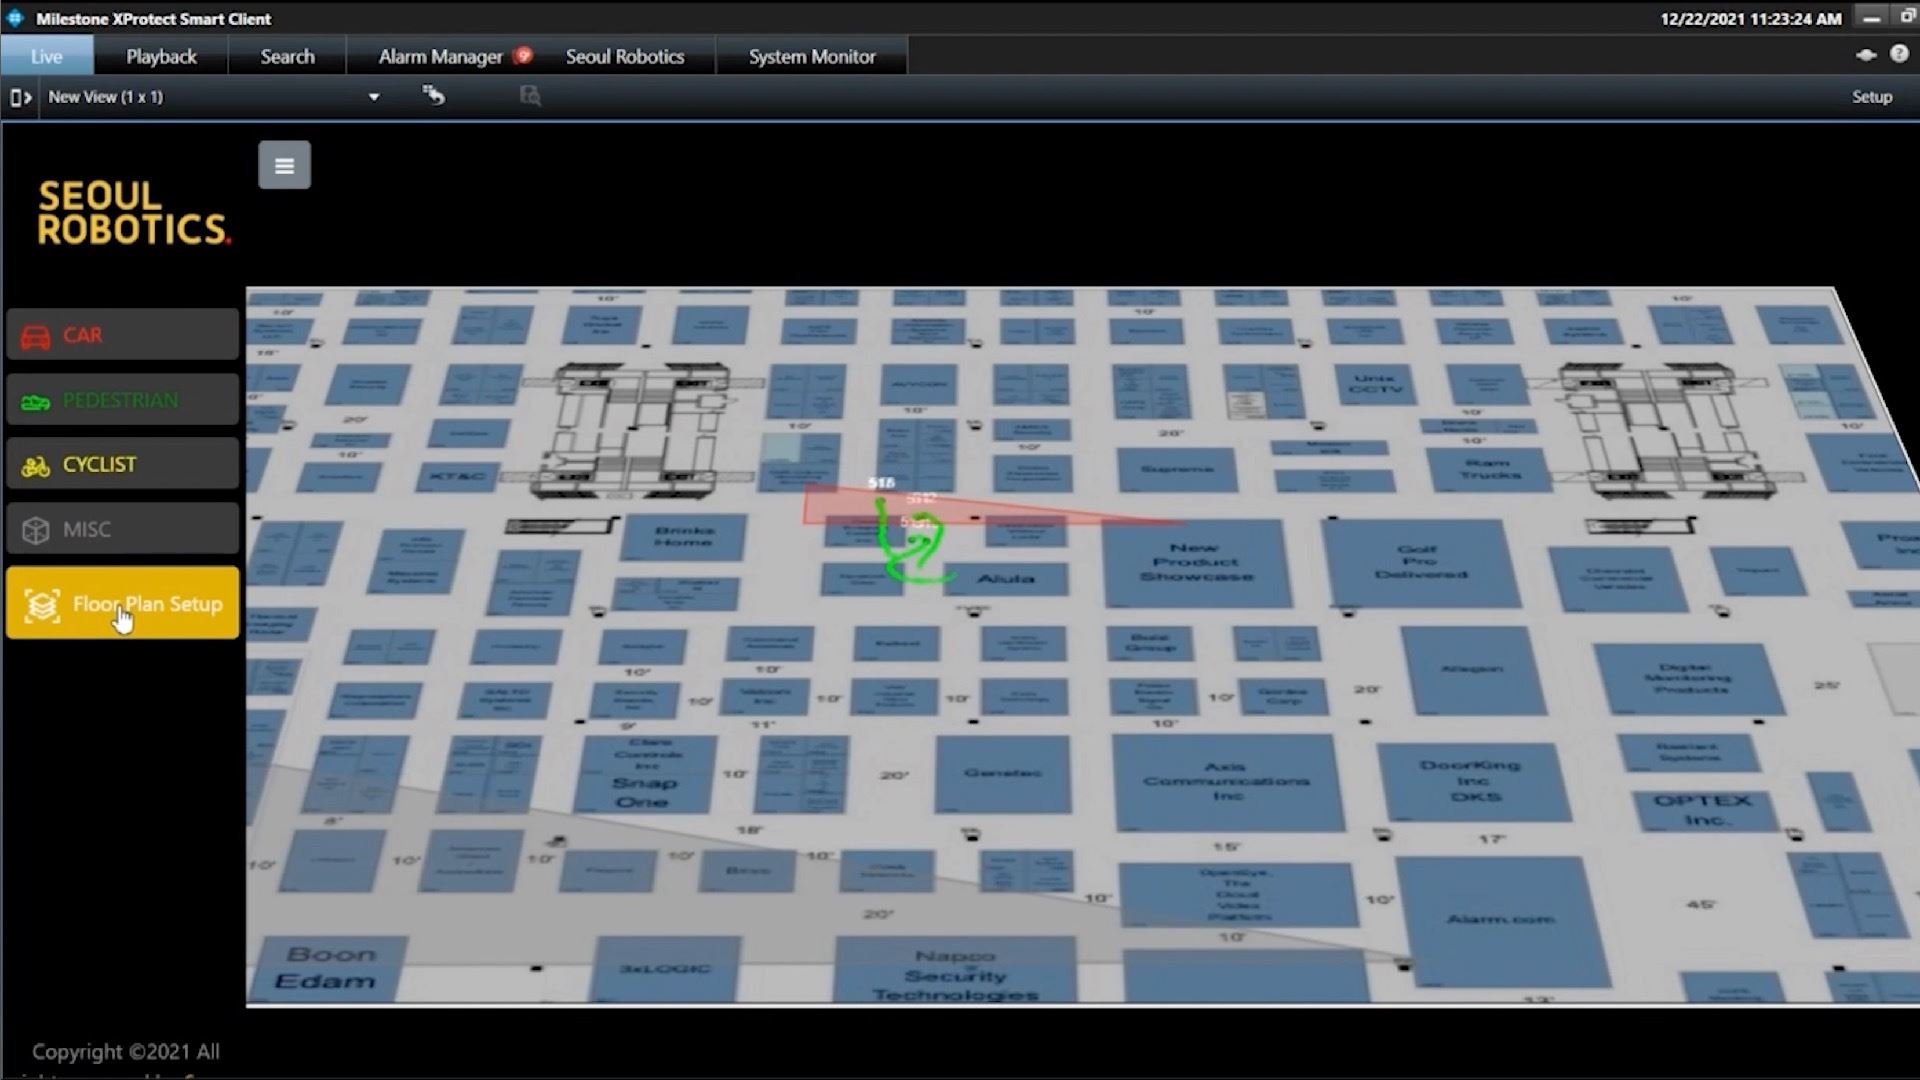Open the Seoul Robotics tab

[625, 57]
